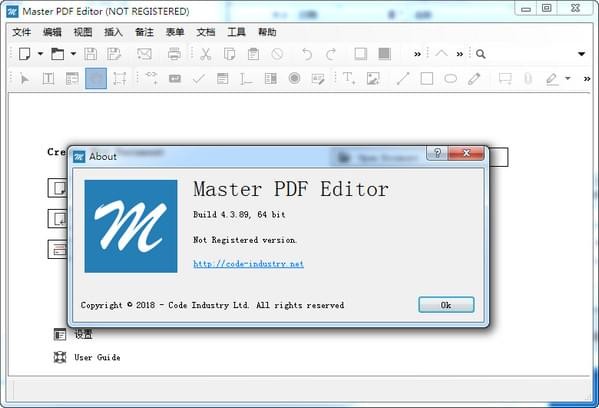This screenshot has width=599, height=408.
Task: Click the Master PDF Editor logo image
Action: [x=131, y=226]
